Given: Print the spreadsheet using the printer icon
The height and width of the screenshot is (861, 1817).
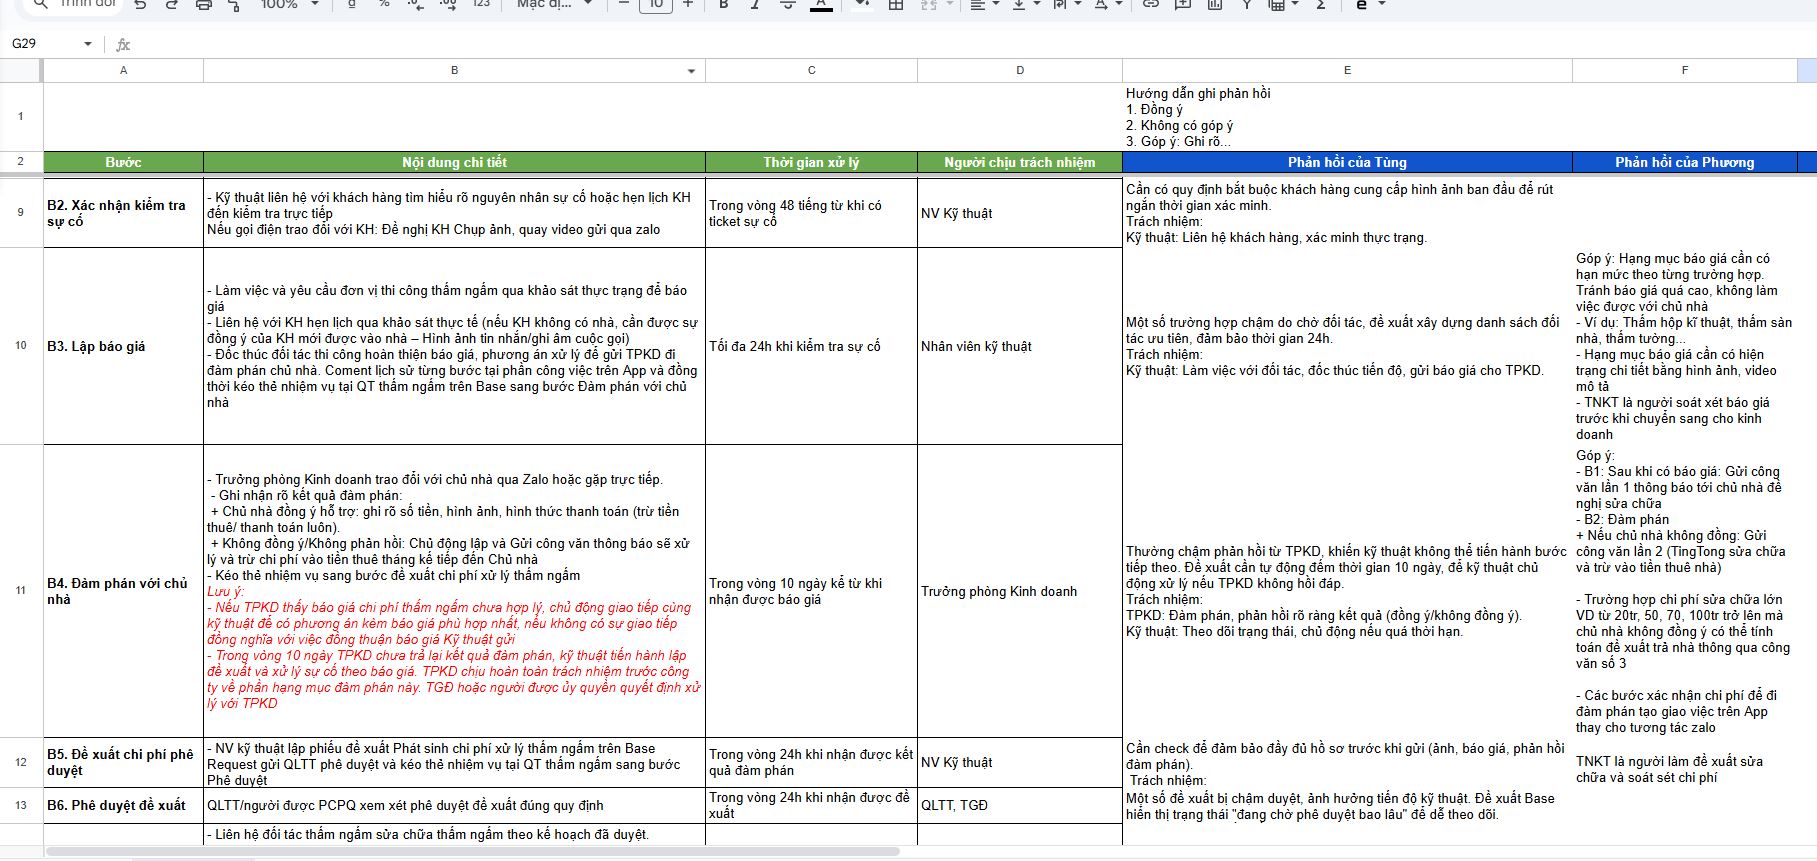Looking at the screenshot, I should [203, 5].
